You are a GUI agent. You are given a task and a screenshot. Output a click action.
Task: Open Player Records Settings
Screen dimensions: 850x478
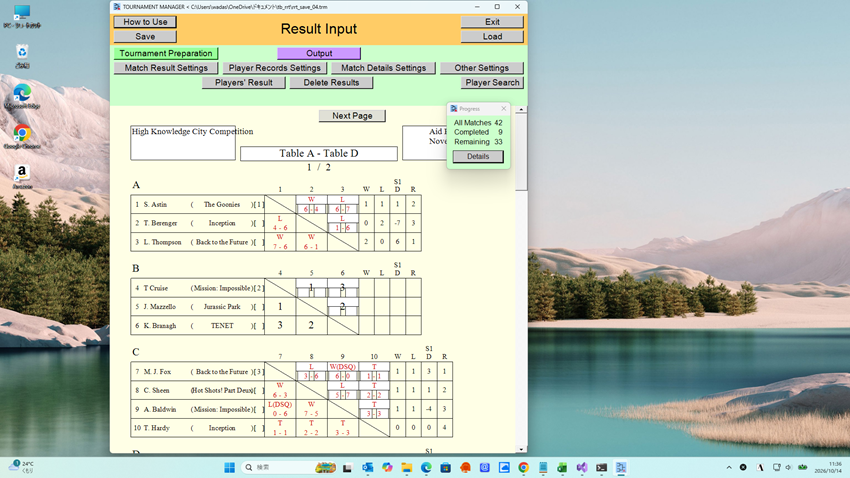(x=274, y=68)
